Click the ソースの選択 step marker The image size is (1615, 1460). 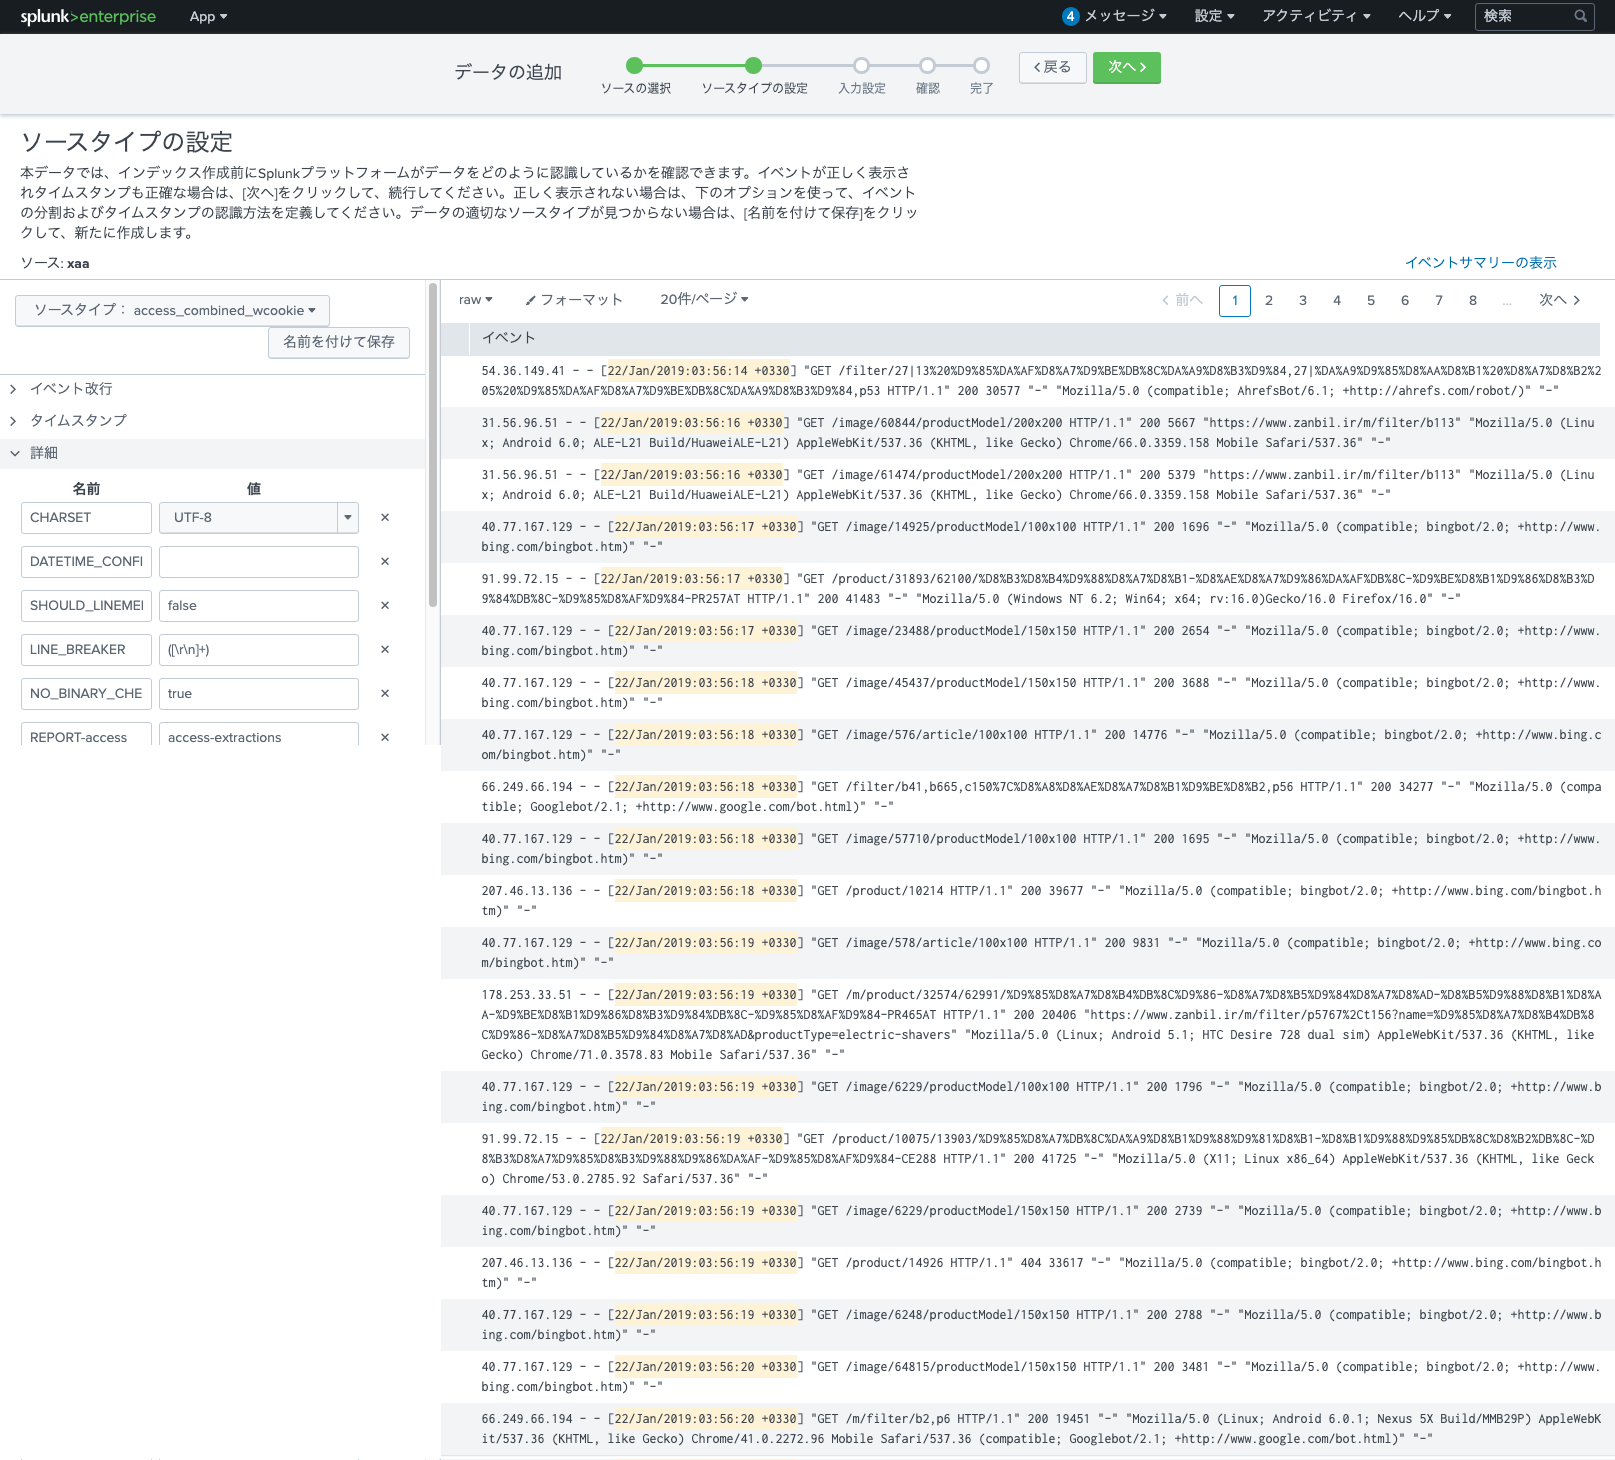tap(634, 66)
